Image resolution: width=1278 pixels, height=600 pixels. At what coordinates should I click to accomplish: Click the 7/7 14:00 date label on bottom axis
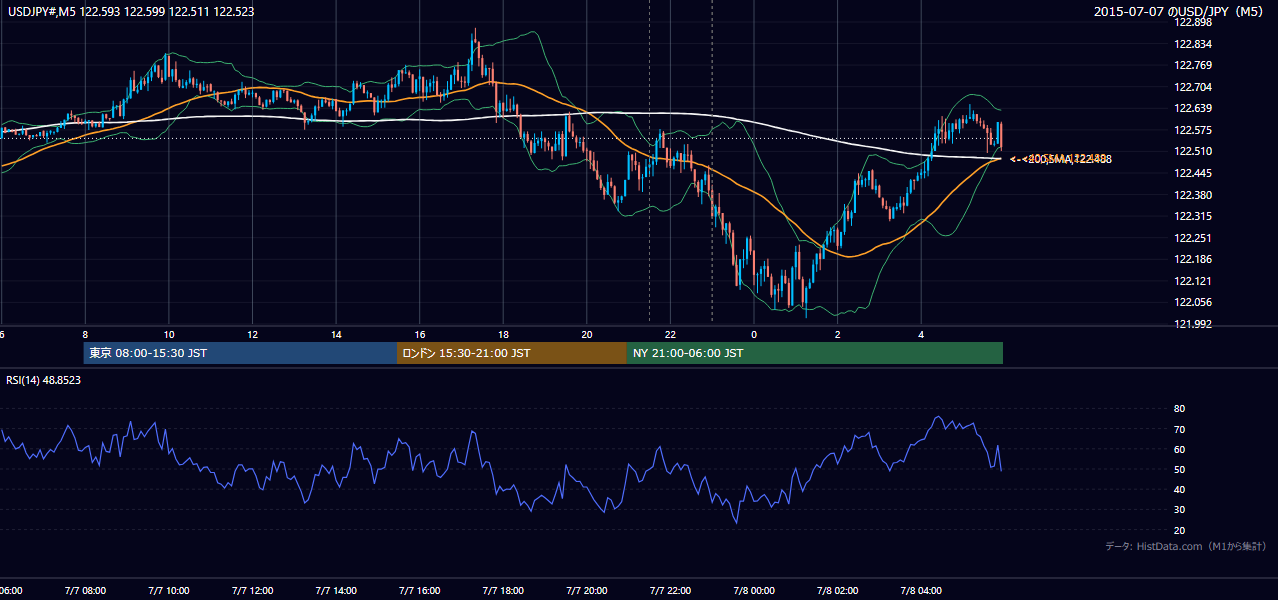[336, 590]
